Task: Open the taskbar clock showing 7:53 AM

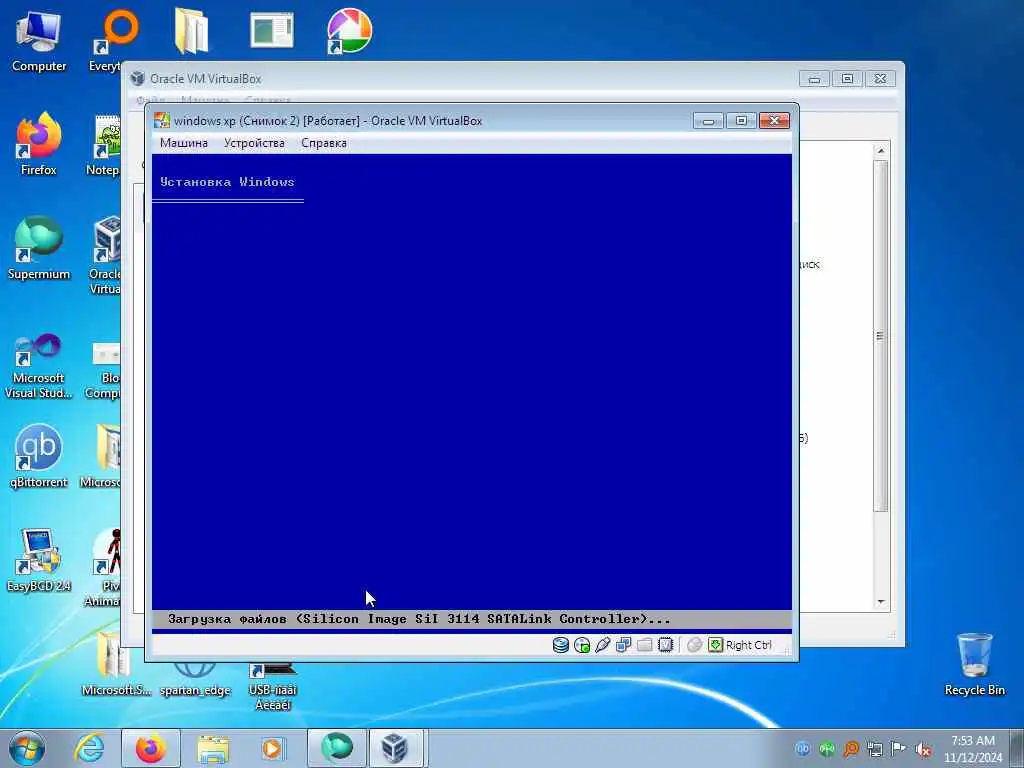Action: tap(973, 749)
